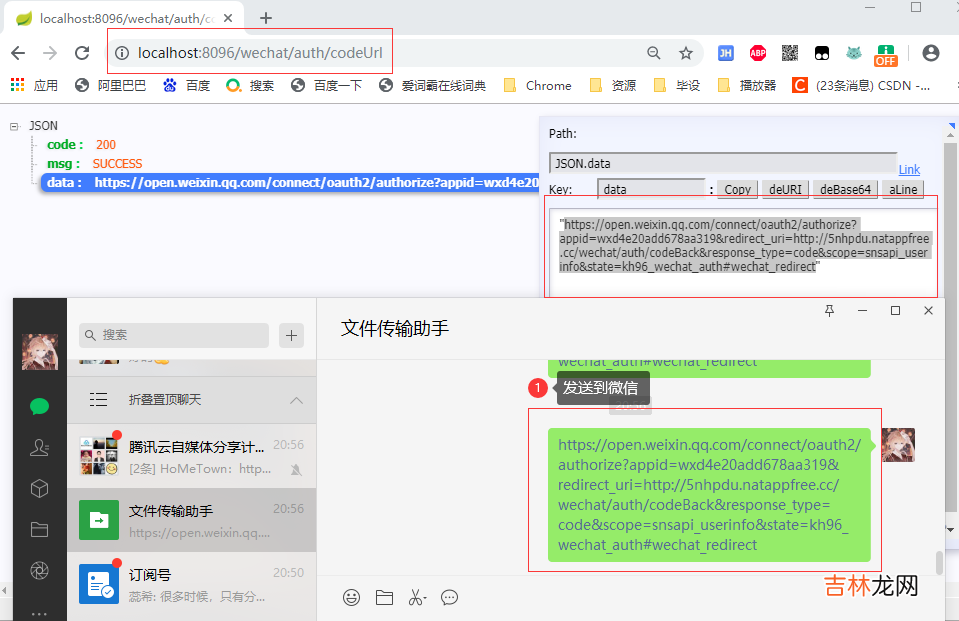Pin the WeChat window on top
The height and width of the screenshot is (621, 959).
point(829,311)
